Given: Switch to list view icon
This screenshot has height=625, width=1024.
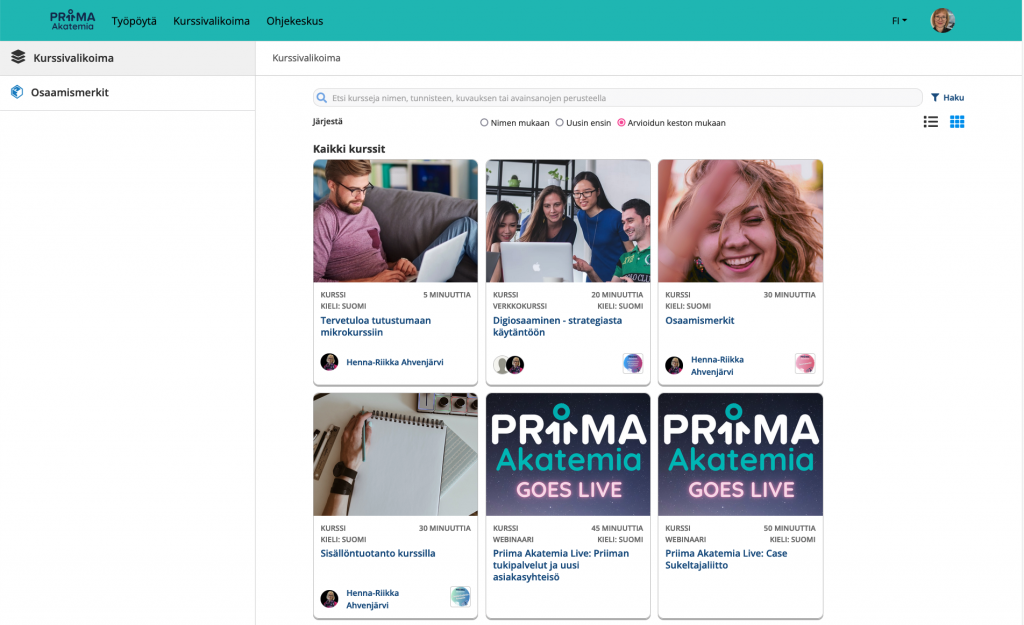Looking at the screenshot, I should point(931,121).
